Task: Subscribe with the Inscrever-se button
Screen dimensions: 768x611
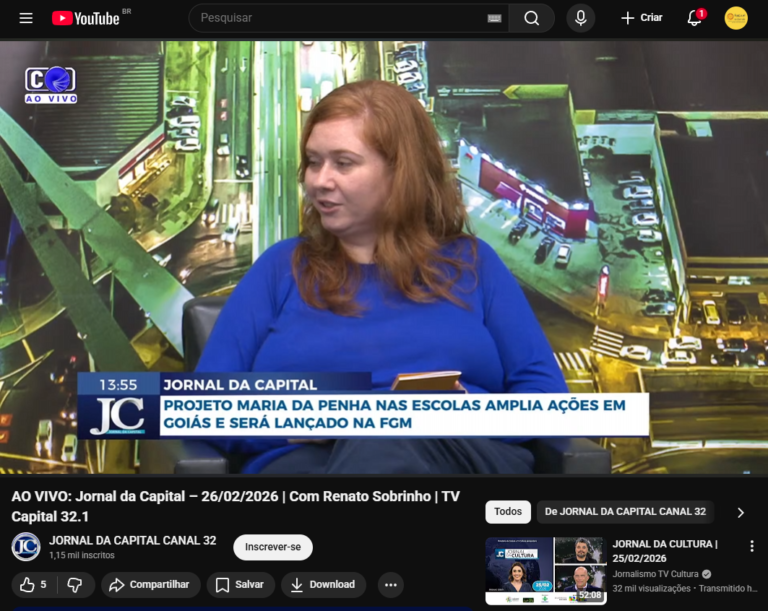Action: click(273, 547)
